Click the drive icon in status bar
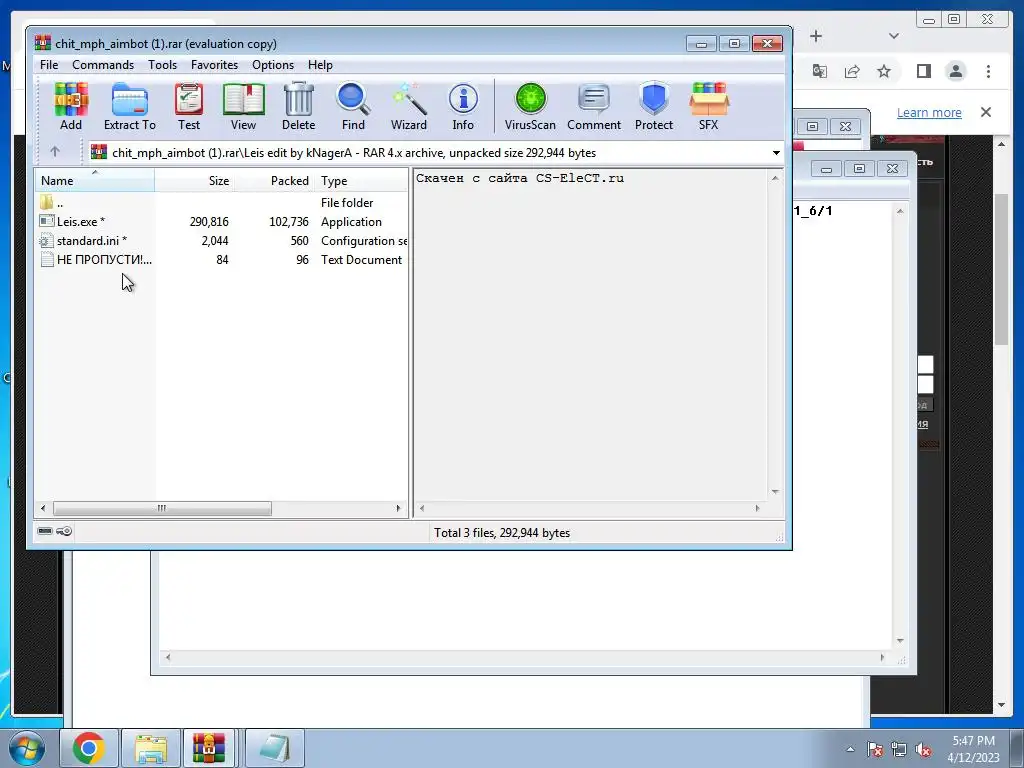Image resolution: width=1024 pixels, height=768 pixels. tap(45, 531)
